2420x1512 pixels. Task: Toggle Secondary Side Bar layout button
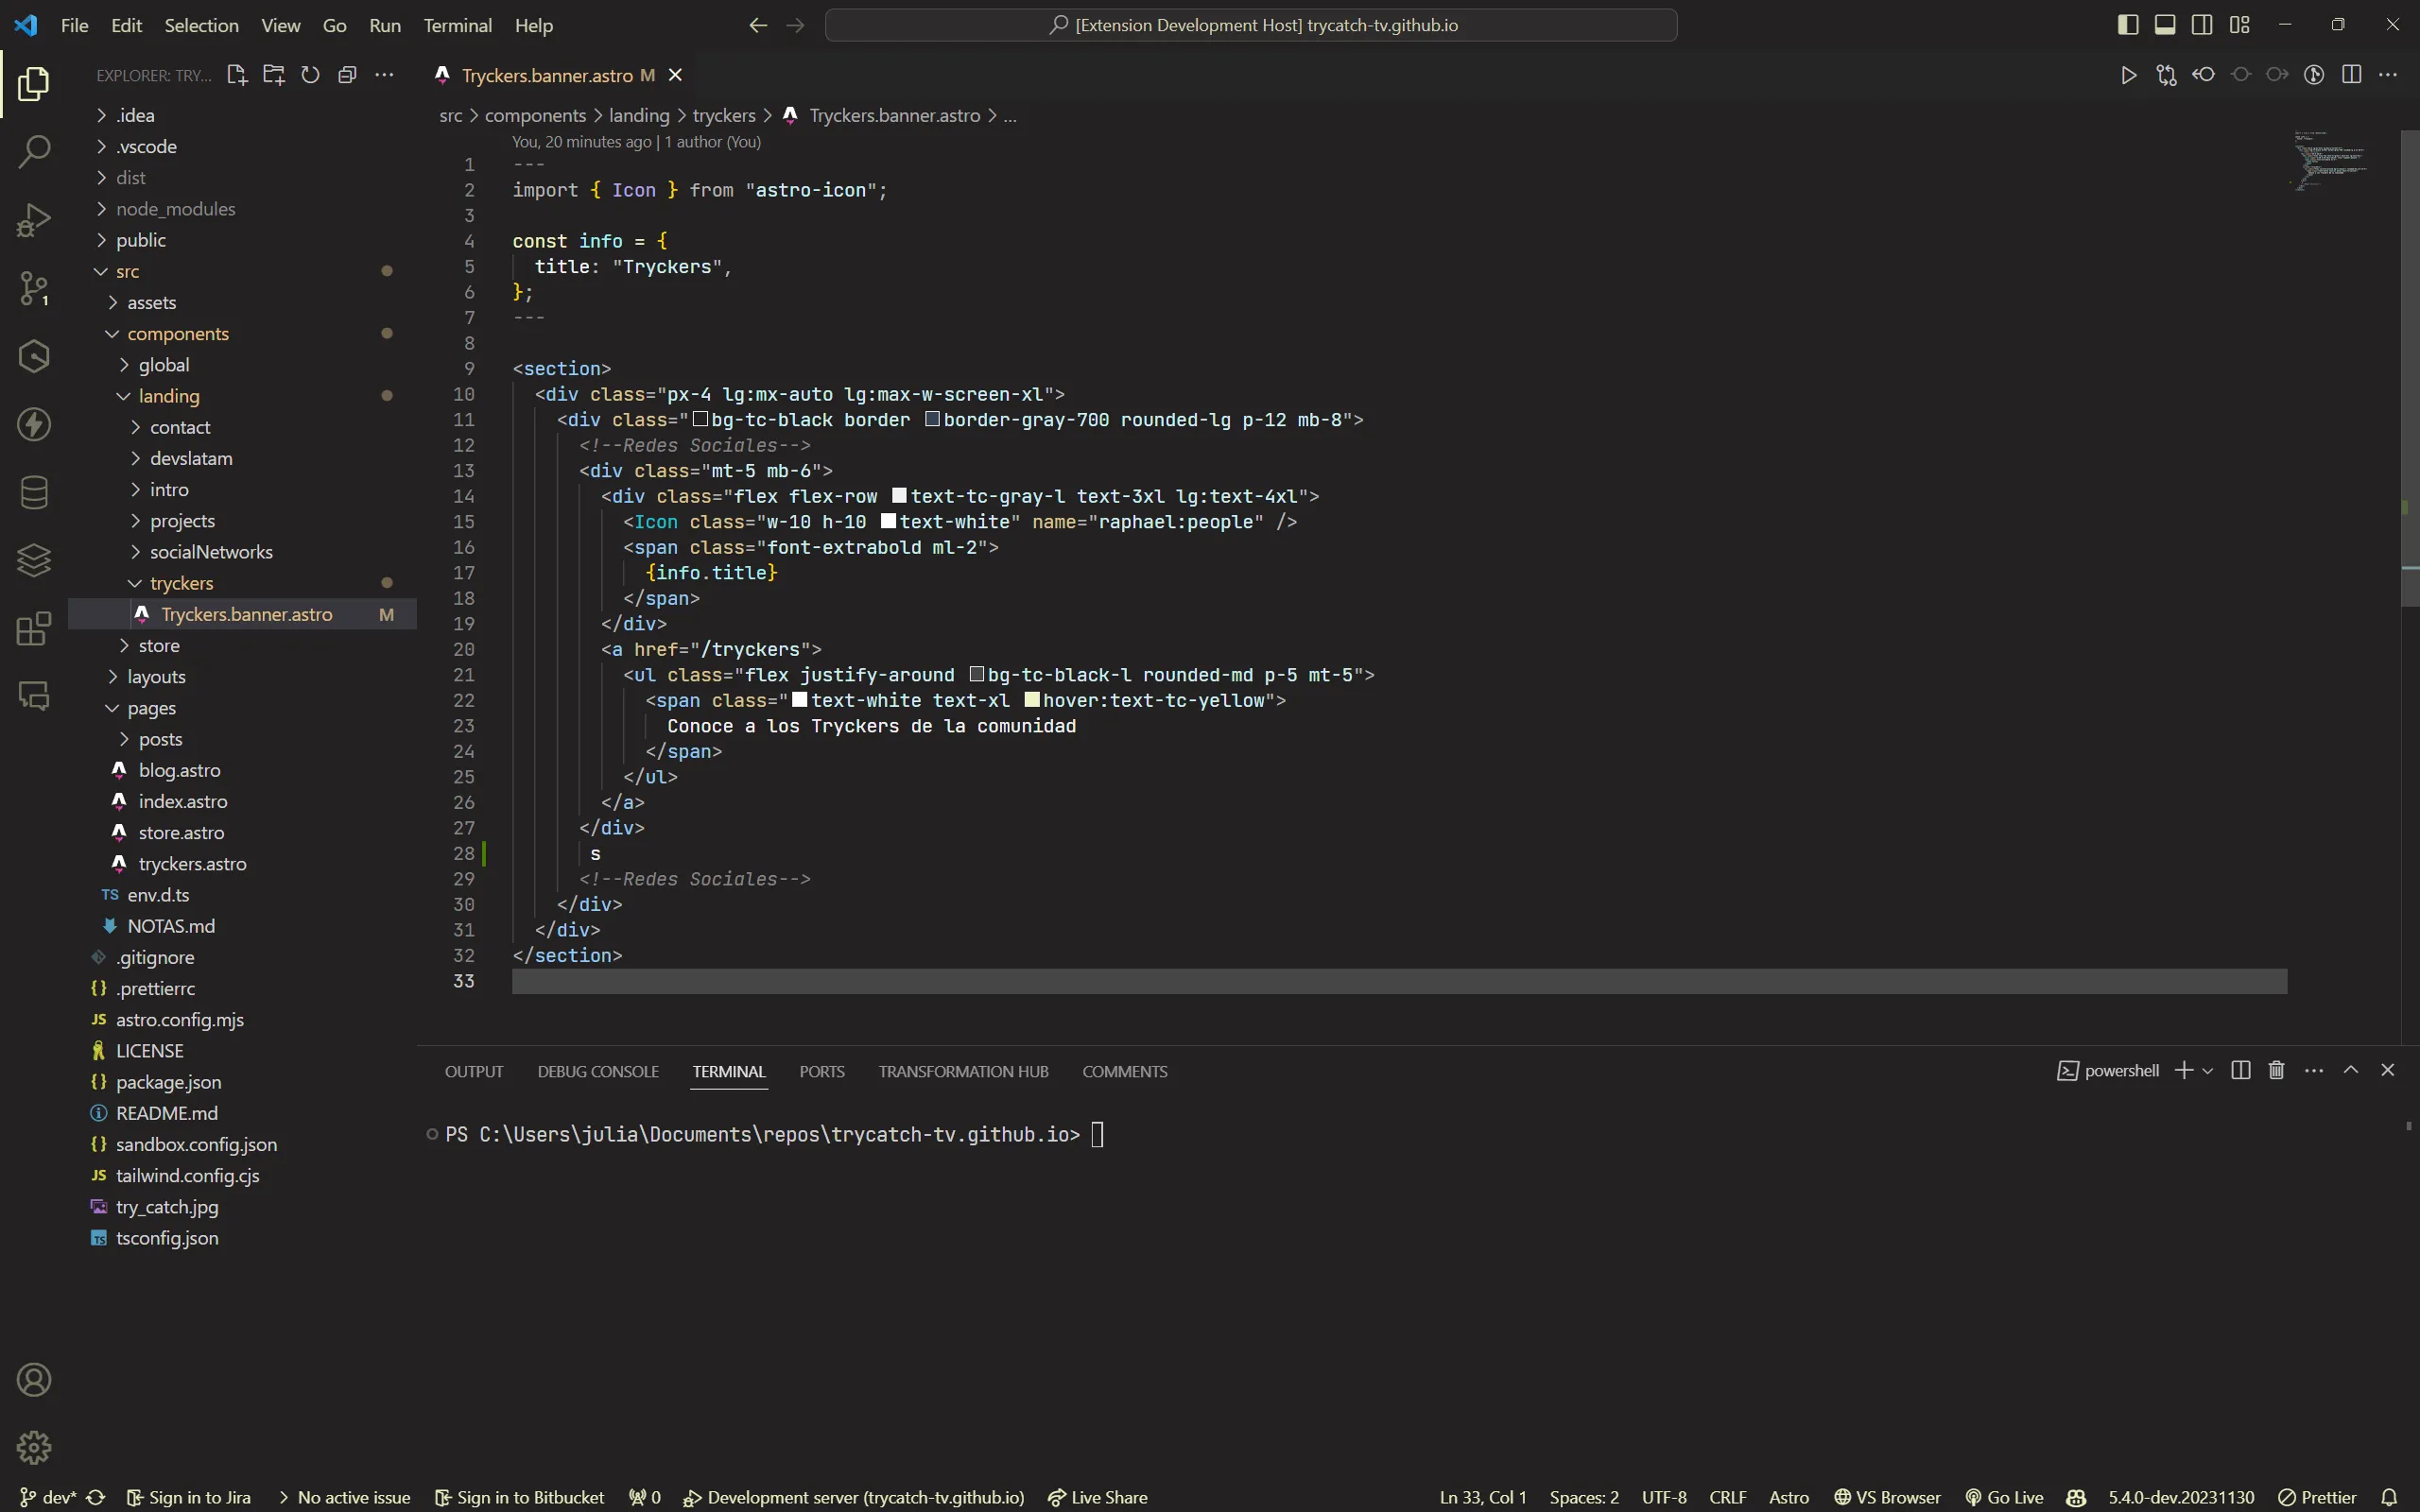coord(2202,25)
